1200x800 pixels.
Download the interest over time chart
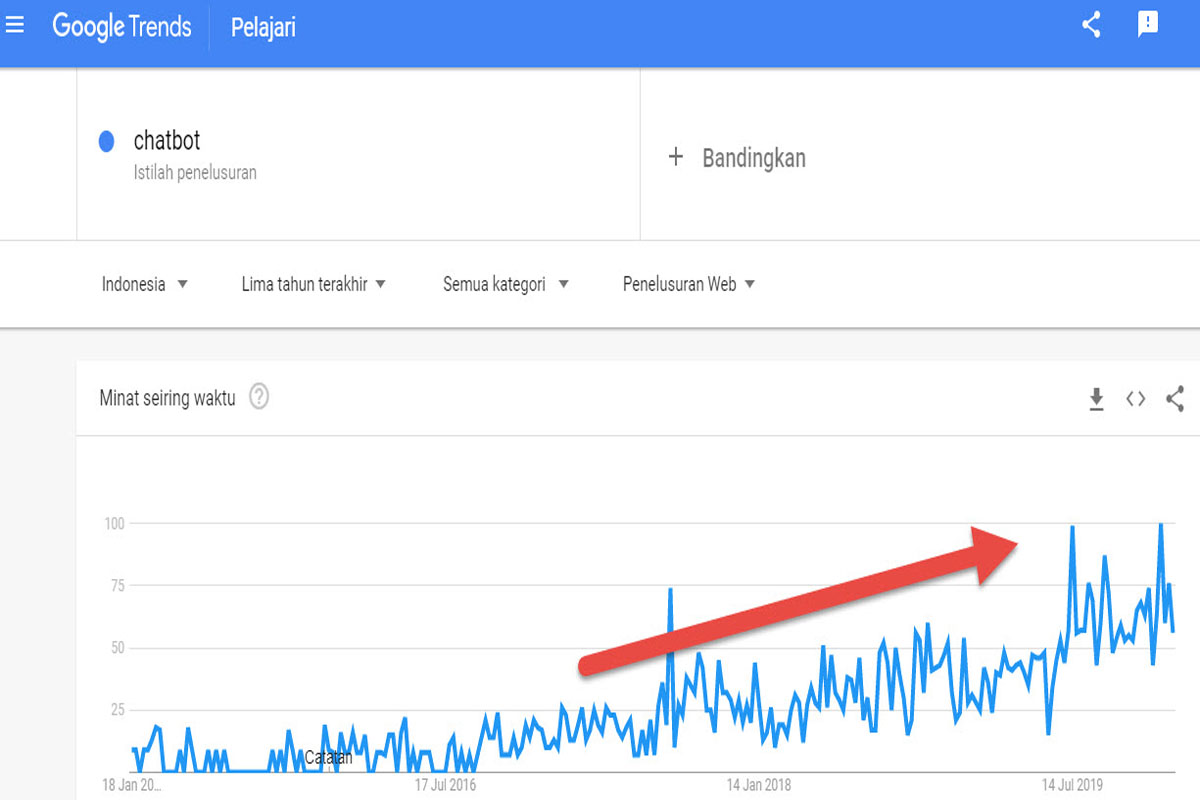tap(1096, 399)
